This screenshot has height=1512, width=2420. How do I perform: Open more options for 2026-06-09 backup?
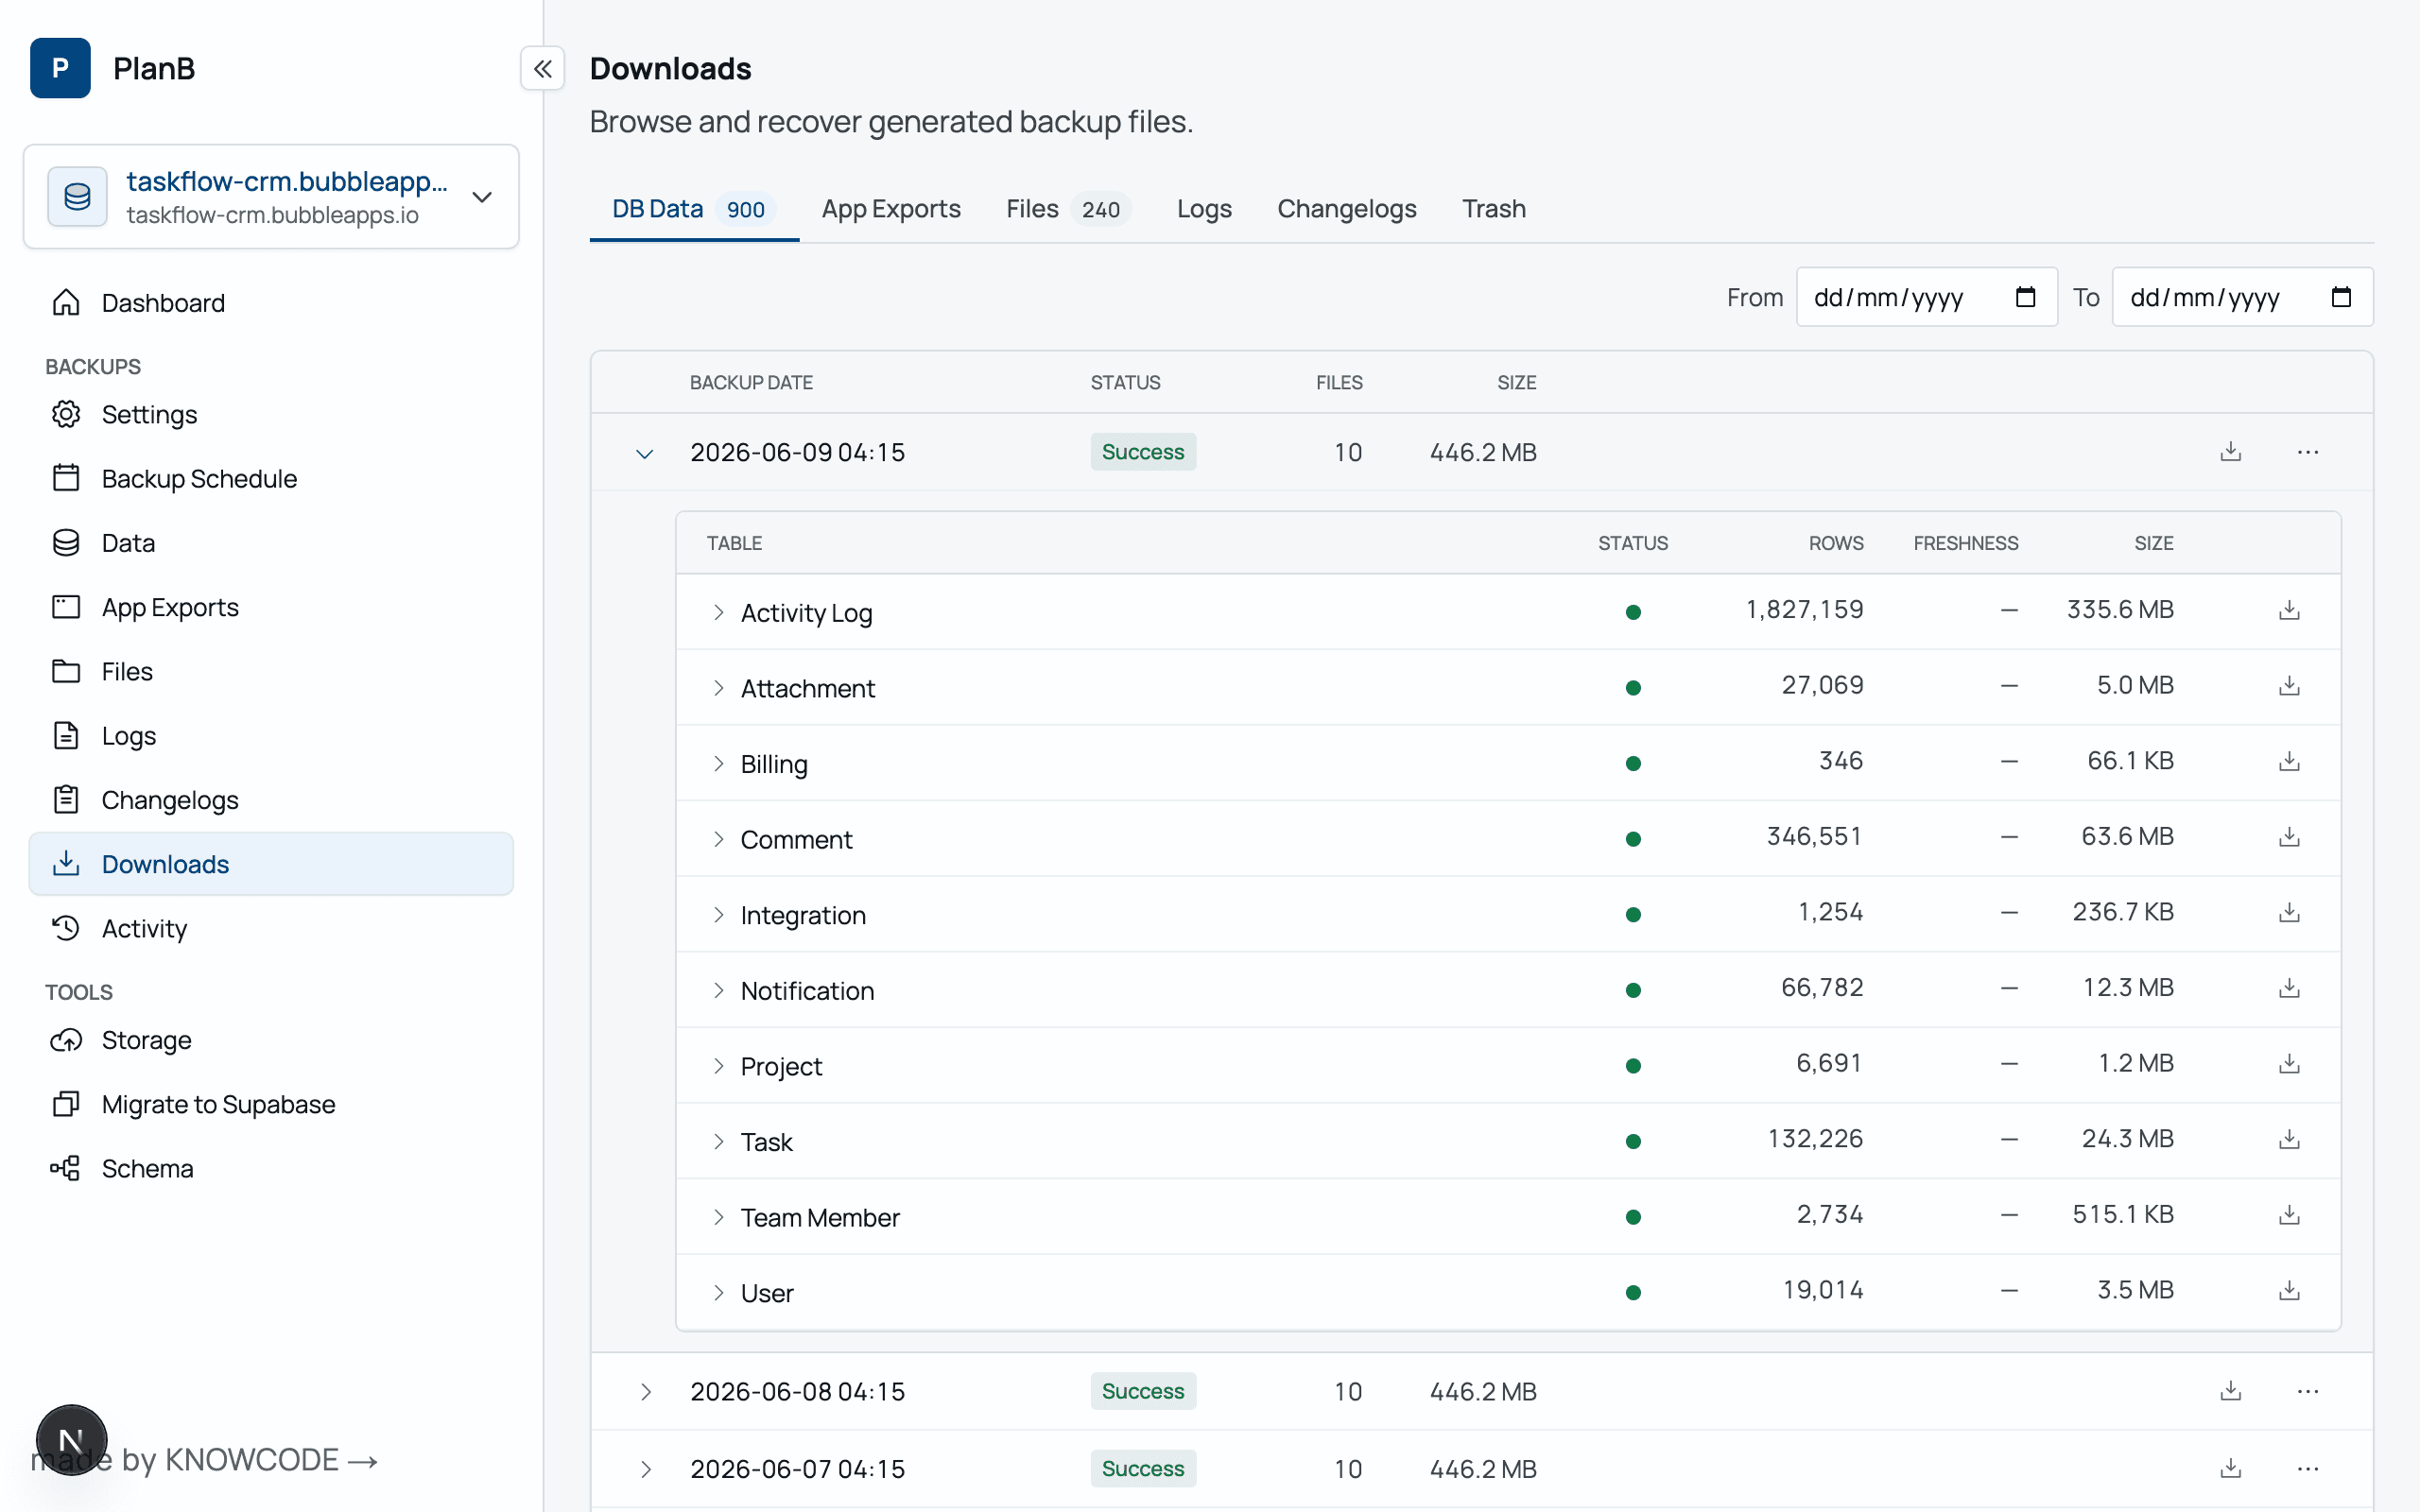2307,452
